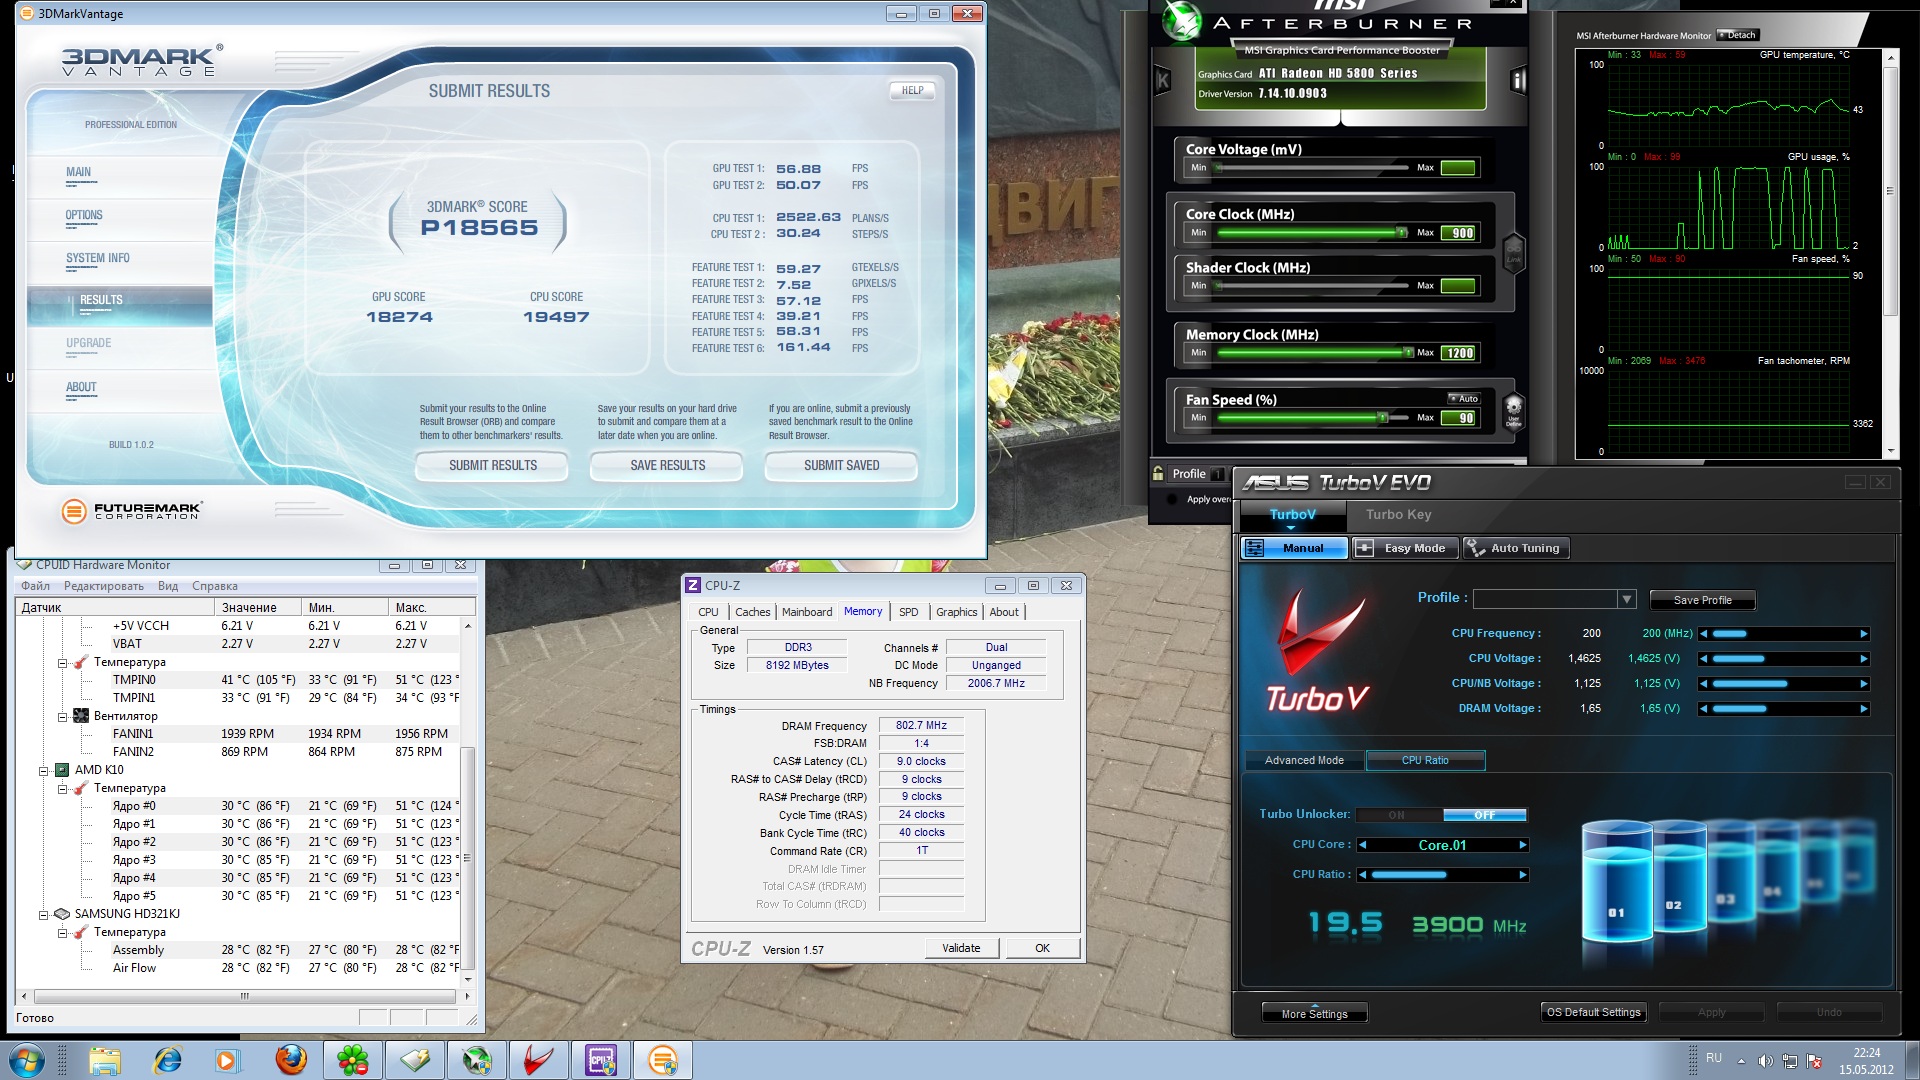Click OS Default Settings in TurboV
Screen dimensions: 1920x1080
point(1593,1012)
